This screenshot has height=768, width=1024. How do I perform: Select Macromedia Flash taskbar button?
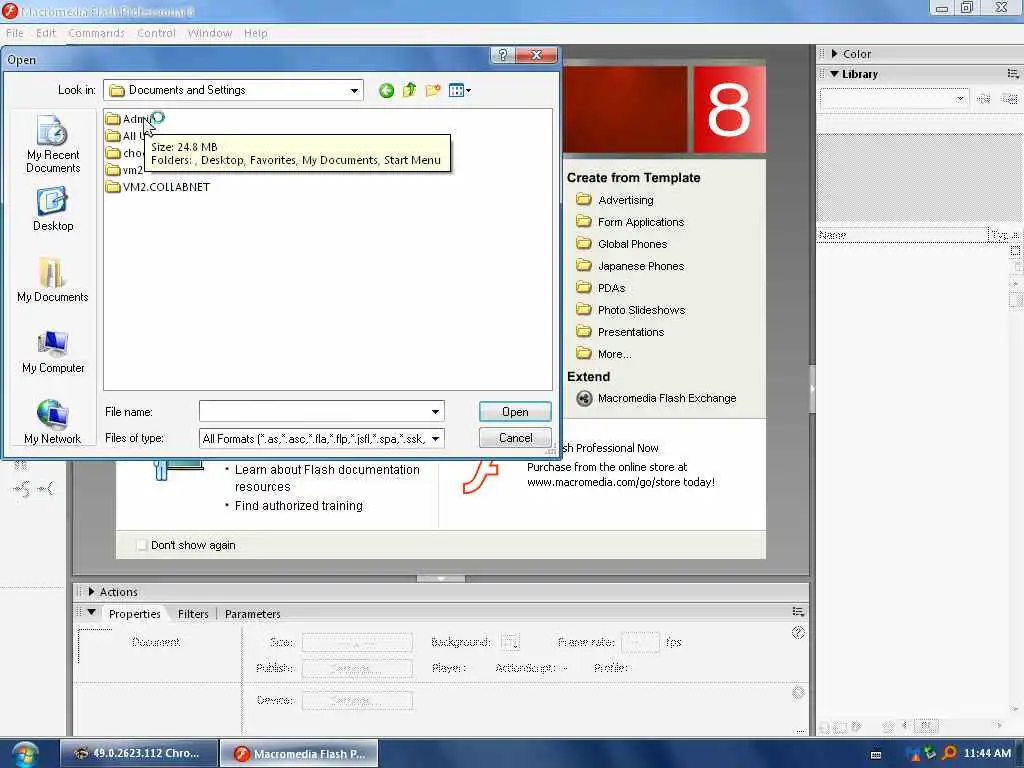299,753
